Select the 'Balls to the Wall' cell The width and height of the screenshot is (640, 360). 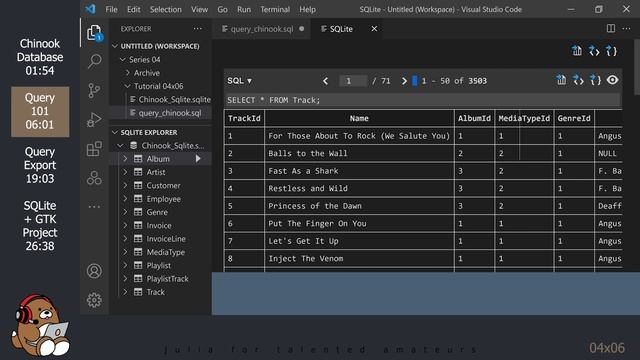pyautogui.click(x=359, y=153)
